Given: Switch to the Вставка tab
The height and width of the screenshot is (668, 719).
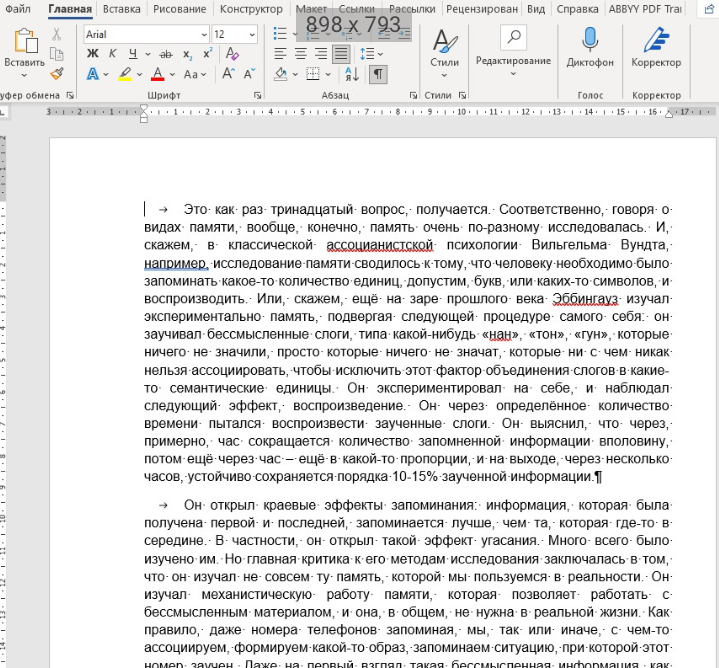Looking at the screenshot, I should (122, 9).
